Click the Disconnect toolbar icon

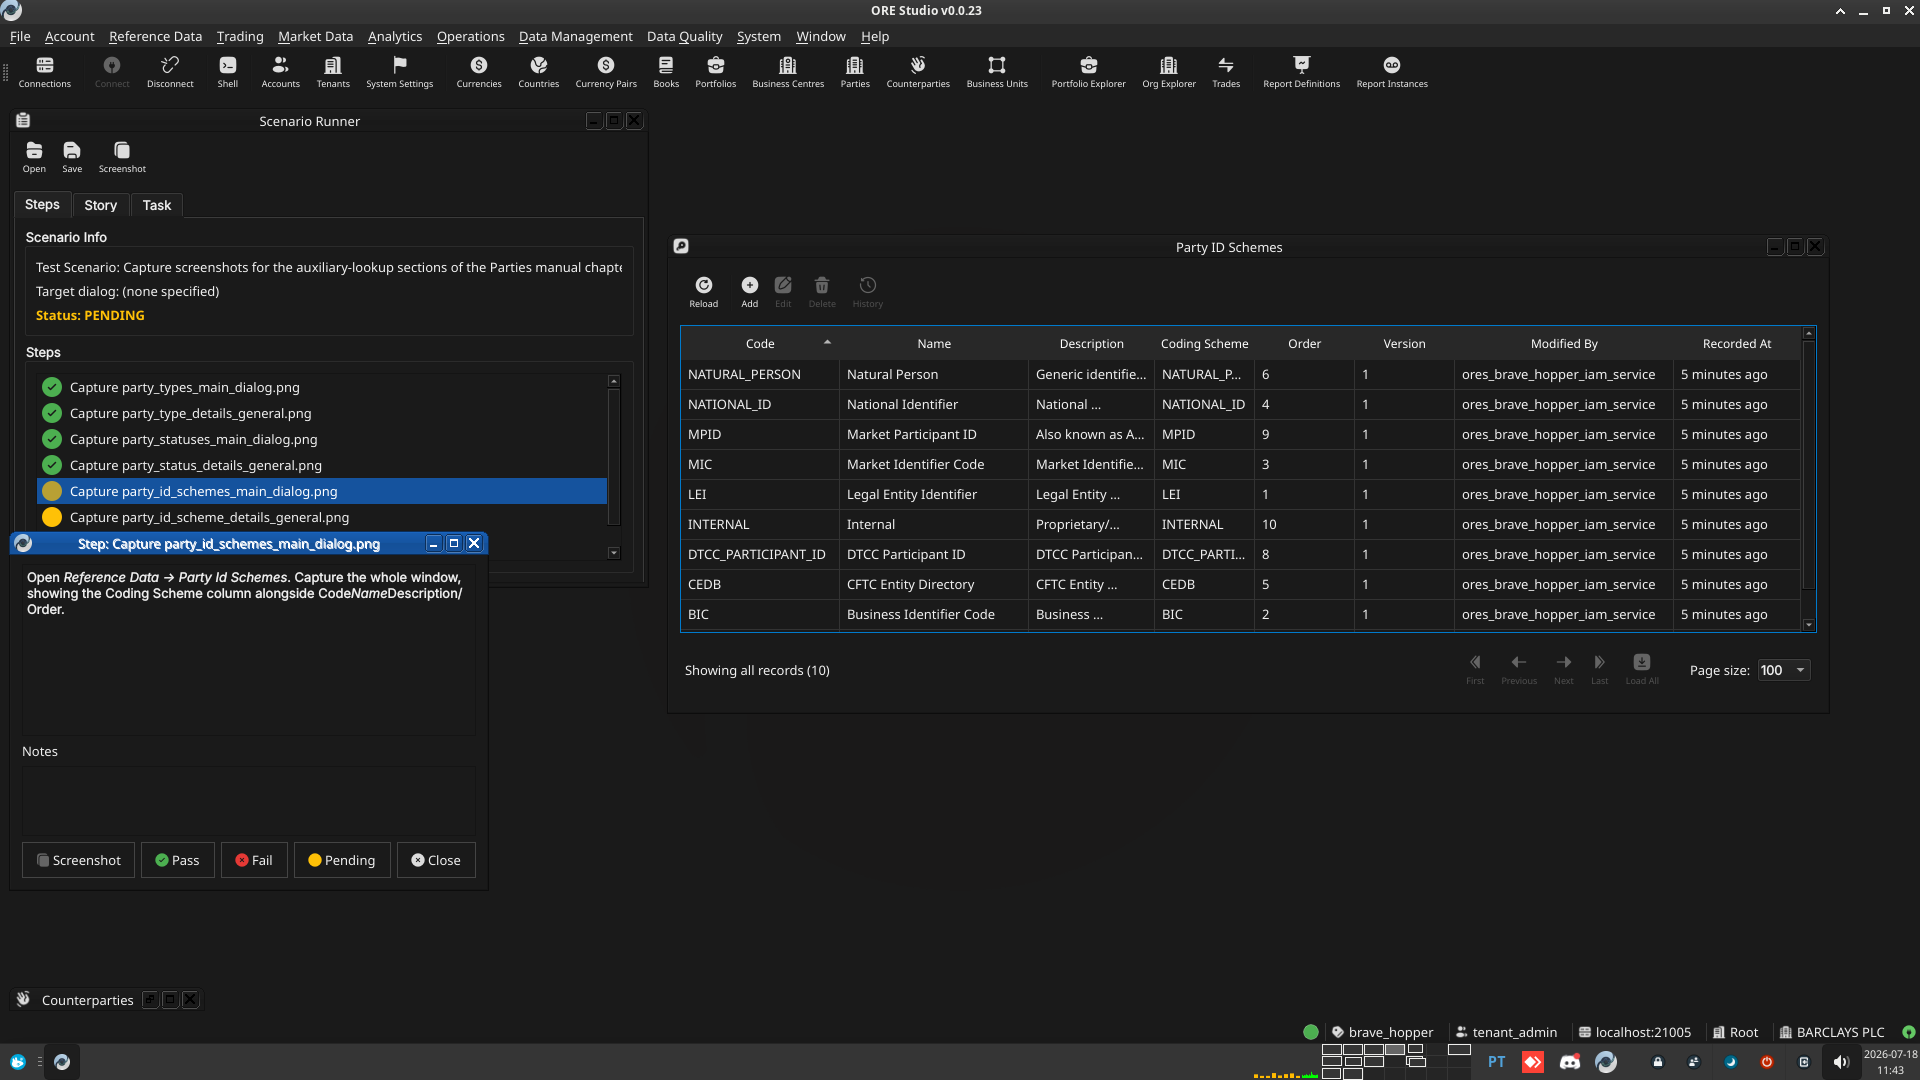click(x=170, y=72)
